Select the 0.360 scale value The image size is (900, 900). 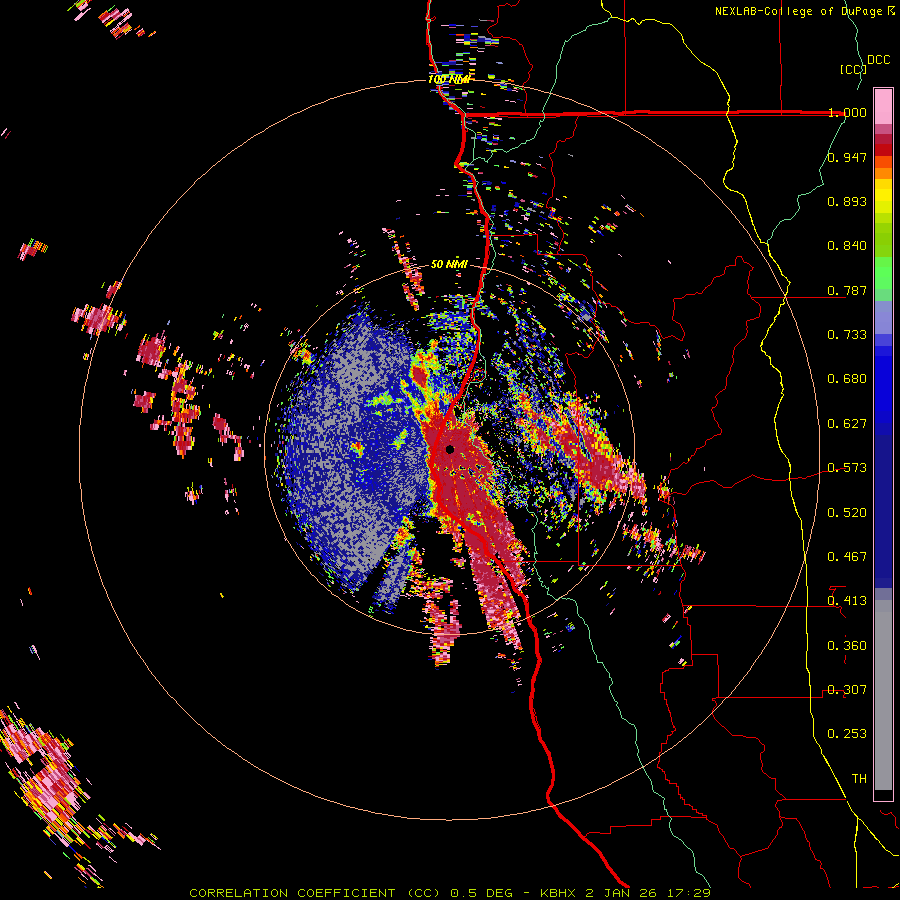pyautogui.click(x=847, y=646)
